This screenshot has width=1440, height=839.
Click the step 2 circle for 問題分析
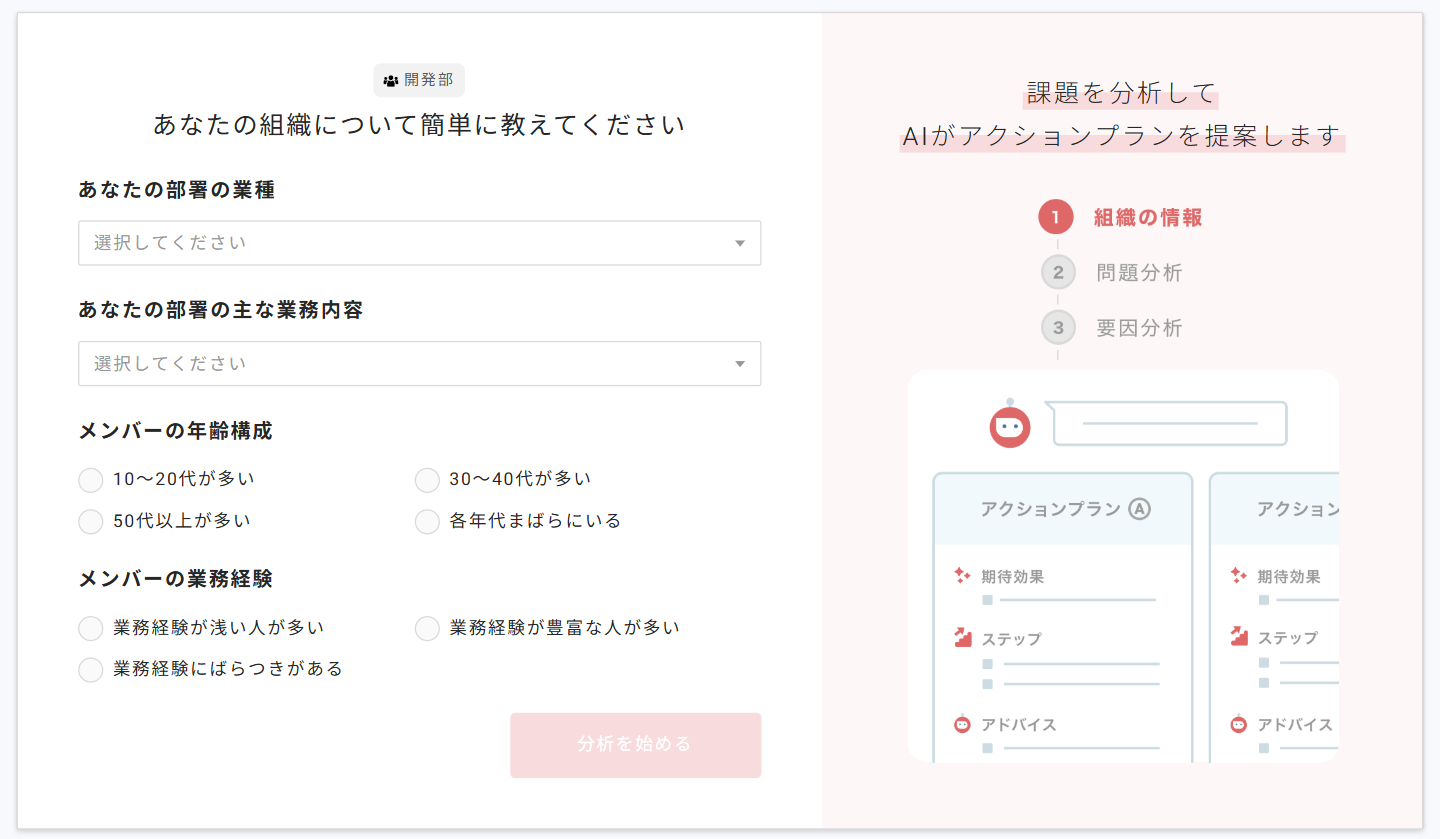pos(1057,272)
